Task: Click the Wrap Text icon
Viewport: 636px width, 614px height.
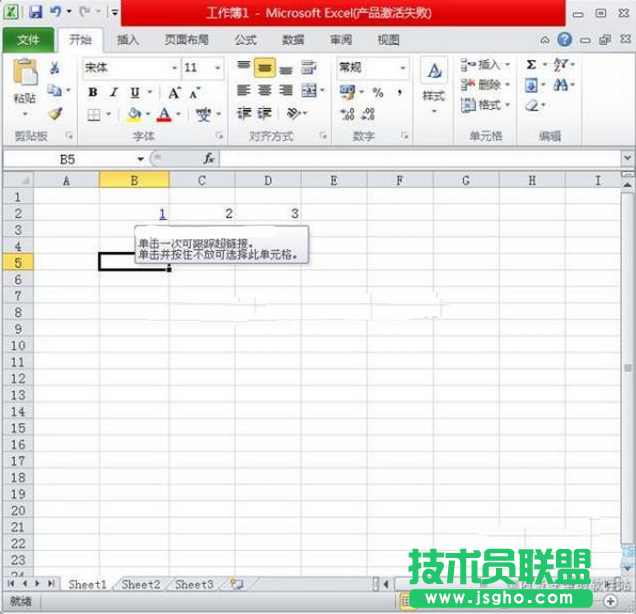Action: click(x=309, y=67)
